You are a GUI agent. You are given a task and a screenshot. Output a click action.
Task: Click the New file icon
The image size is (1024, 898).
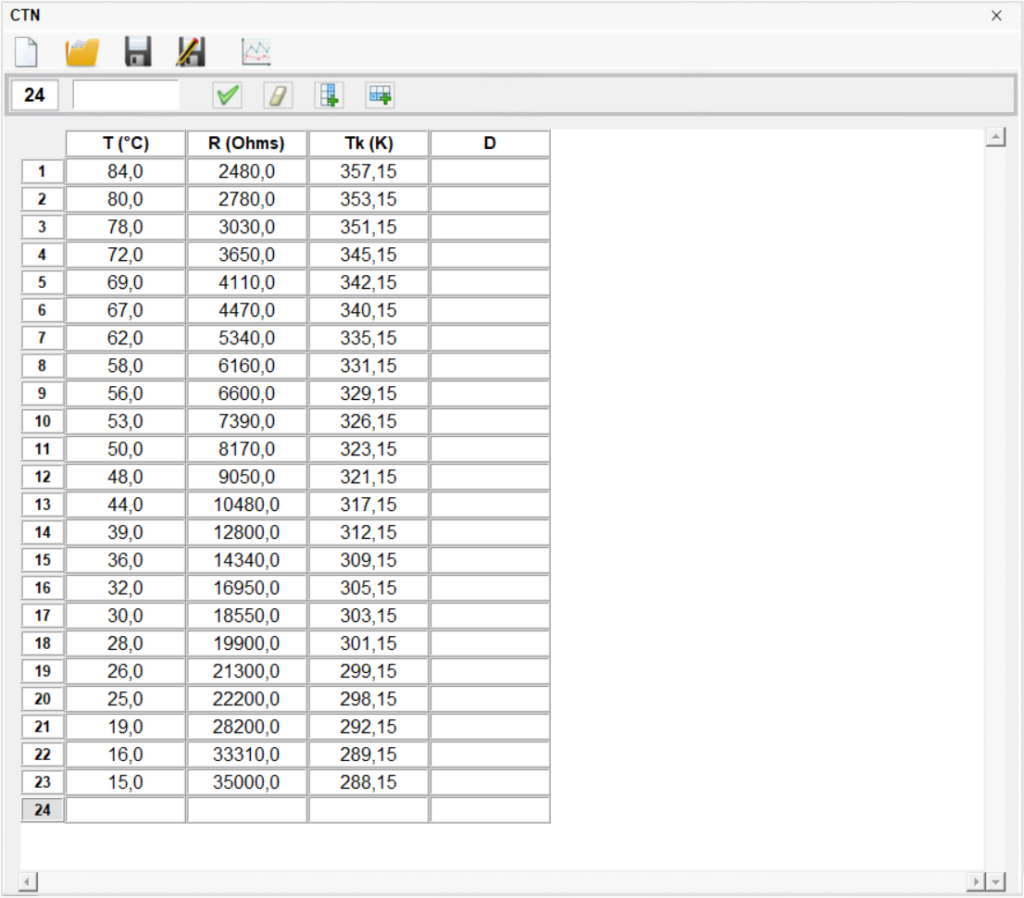26,52
